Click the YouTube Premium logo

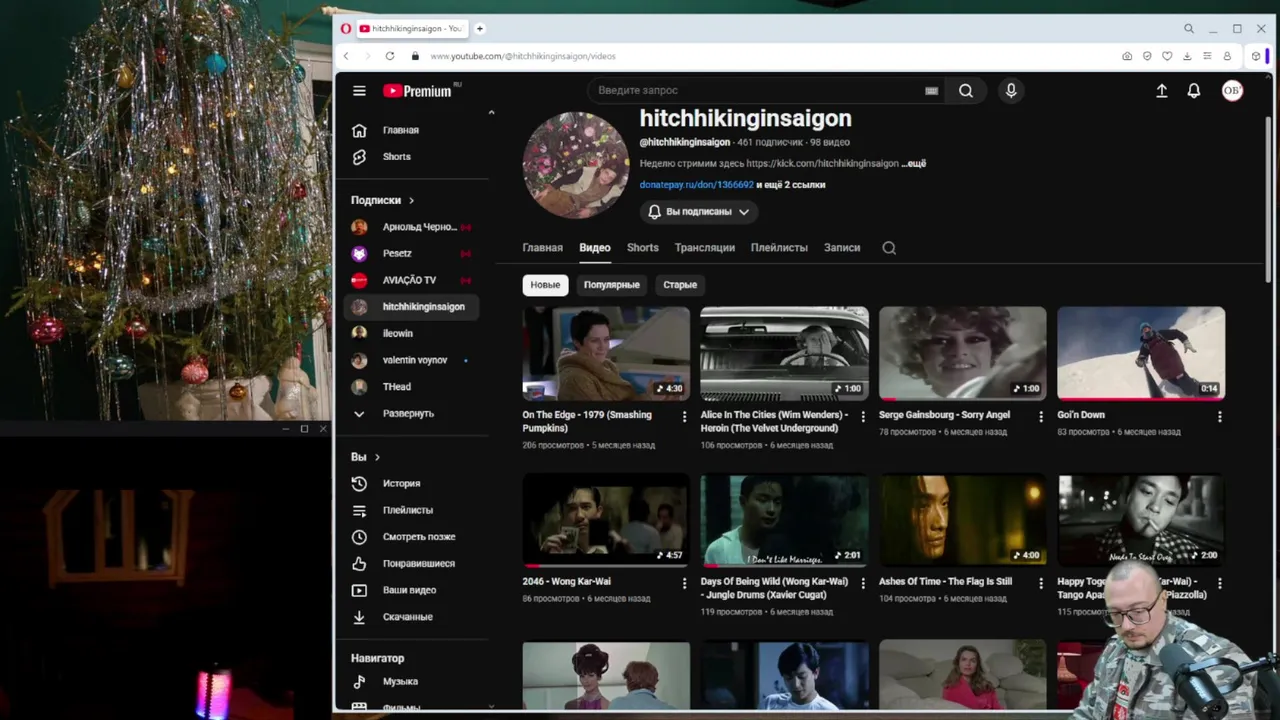click(417, 91)
